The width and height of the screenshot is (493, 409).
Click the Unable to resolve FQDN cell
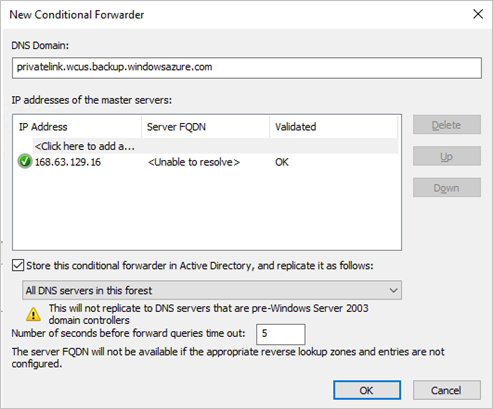point(194,162)
